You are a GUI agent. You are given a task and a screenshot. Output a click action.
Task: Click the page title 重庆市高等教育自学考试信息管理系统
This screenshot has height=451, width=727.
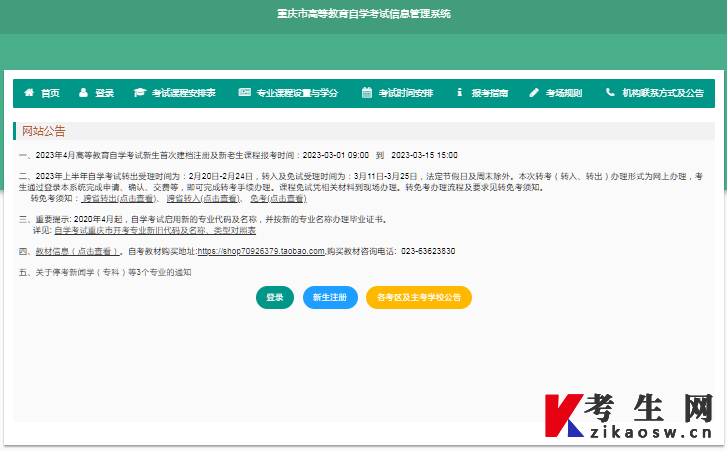tap(364, 14)
